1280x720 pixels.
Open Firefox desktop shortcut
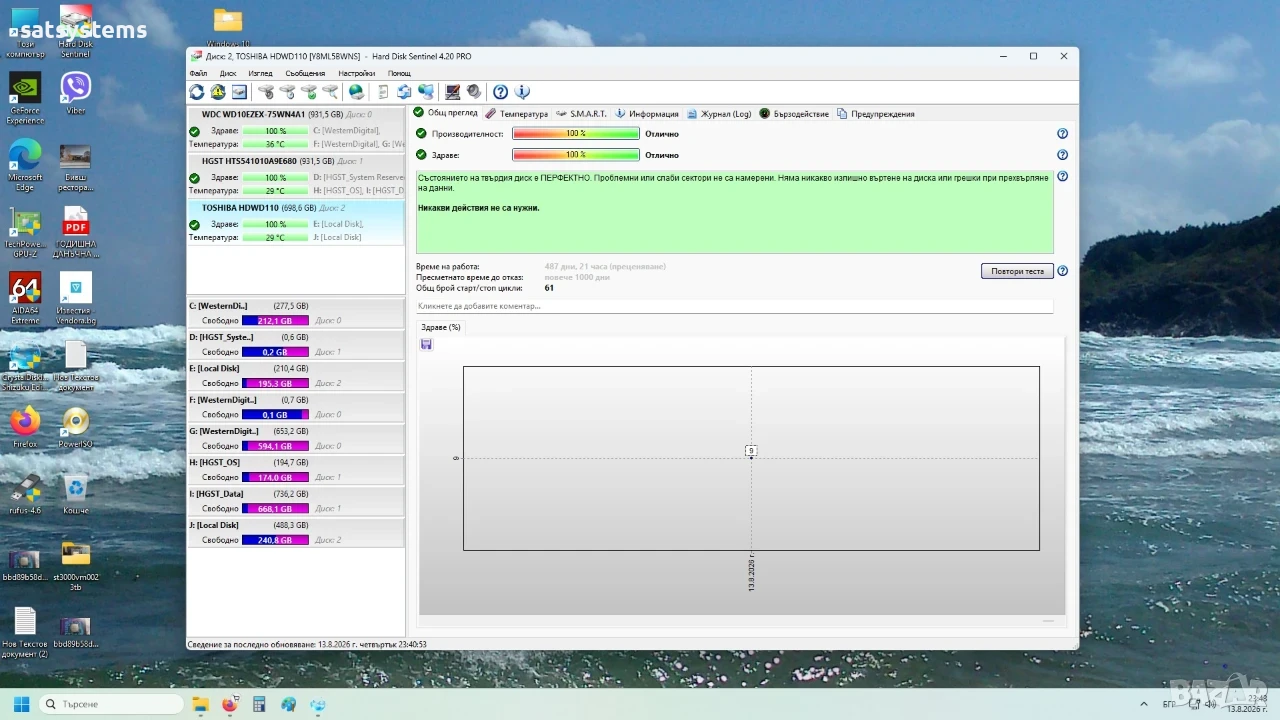pyautogui.click(x=25, y=428)
